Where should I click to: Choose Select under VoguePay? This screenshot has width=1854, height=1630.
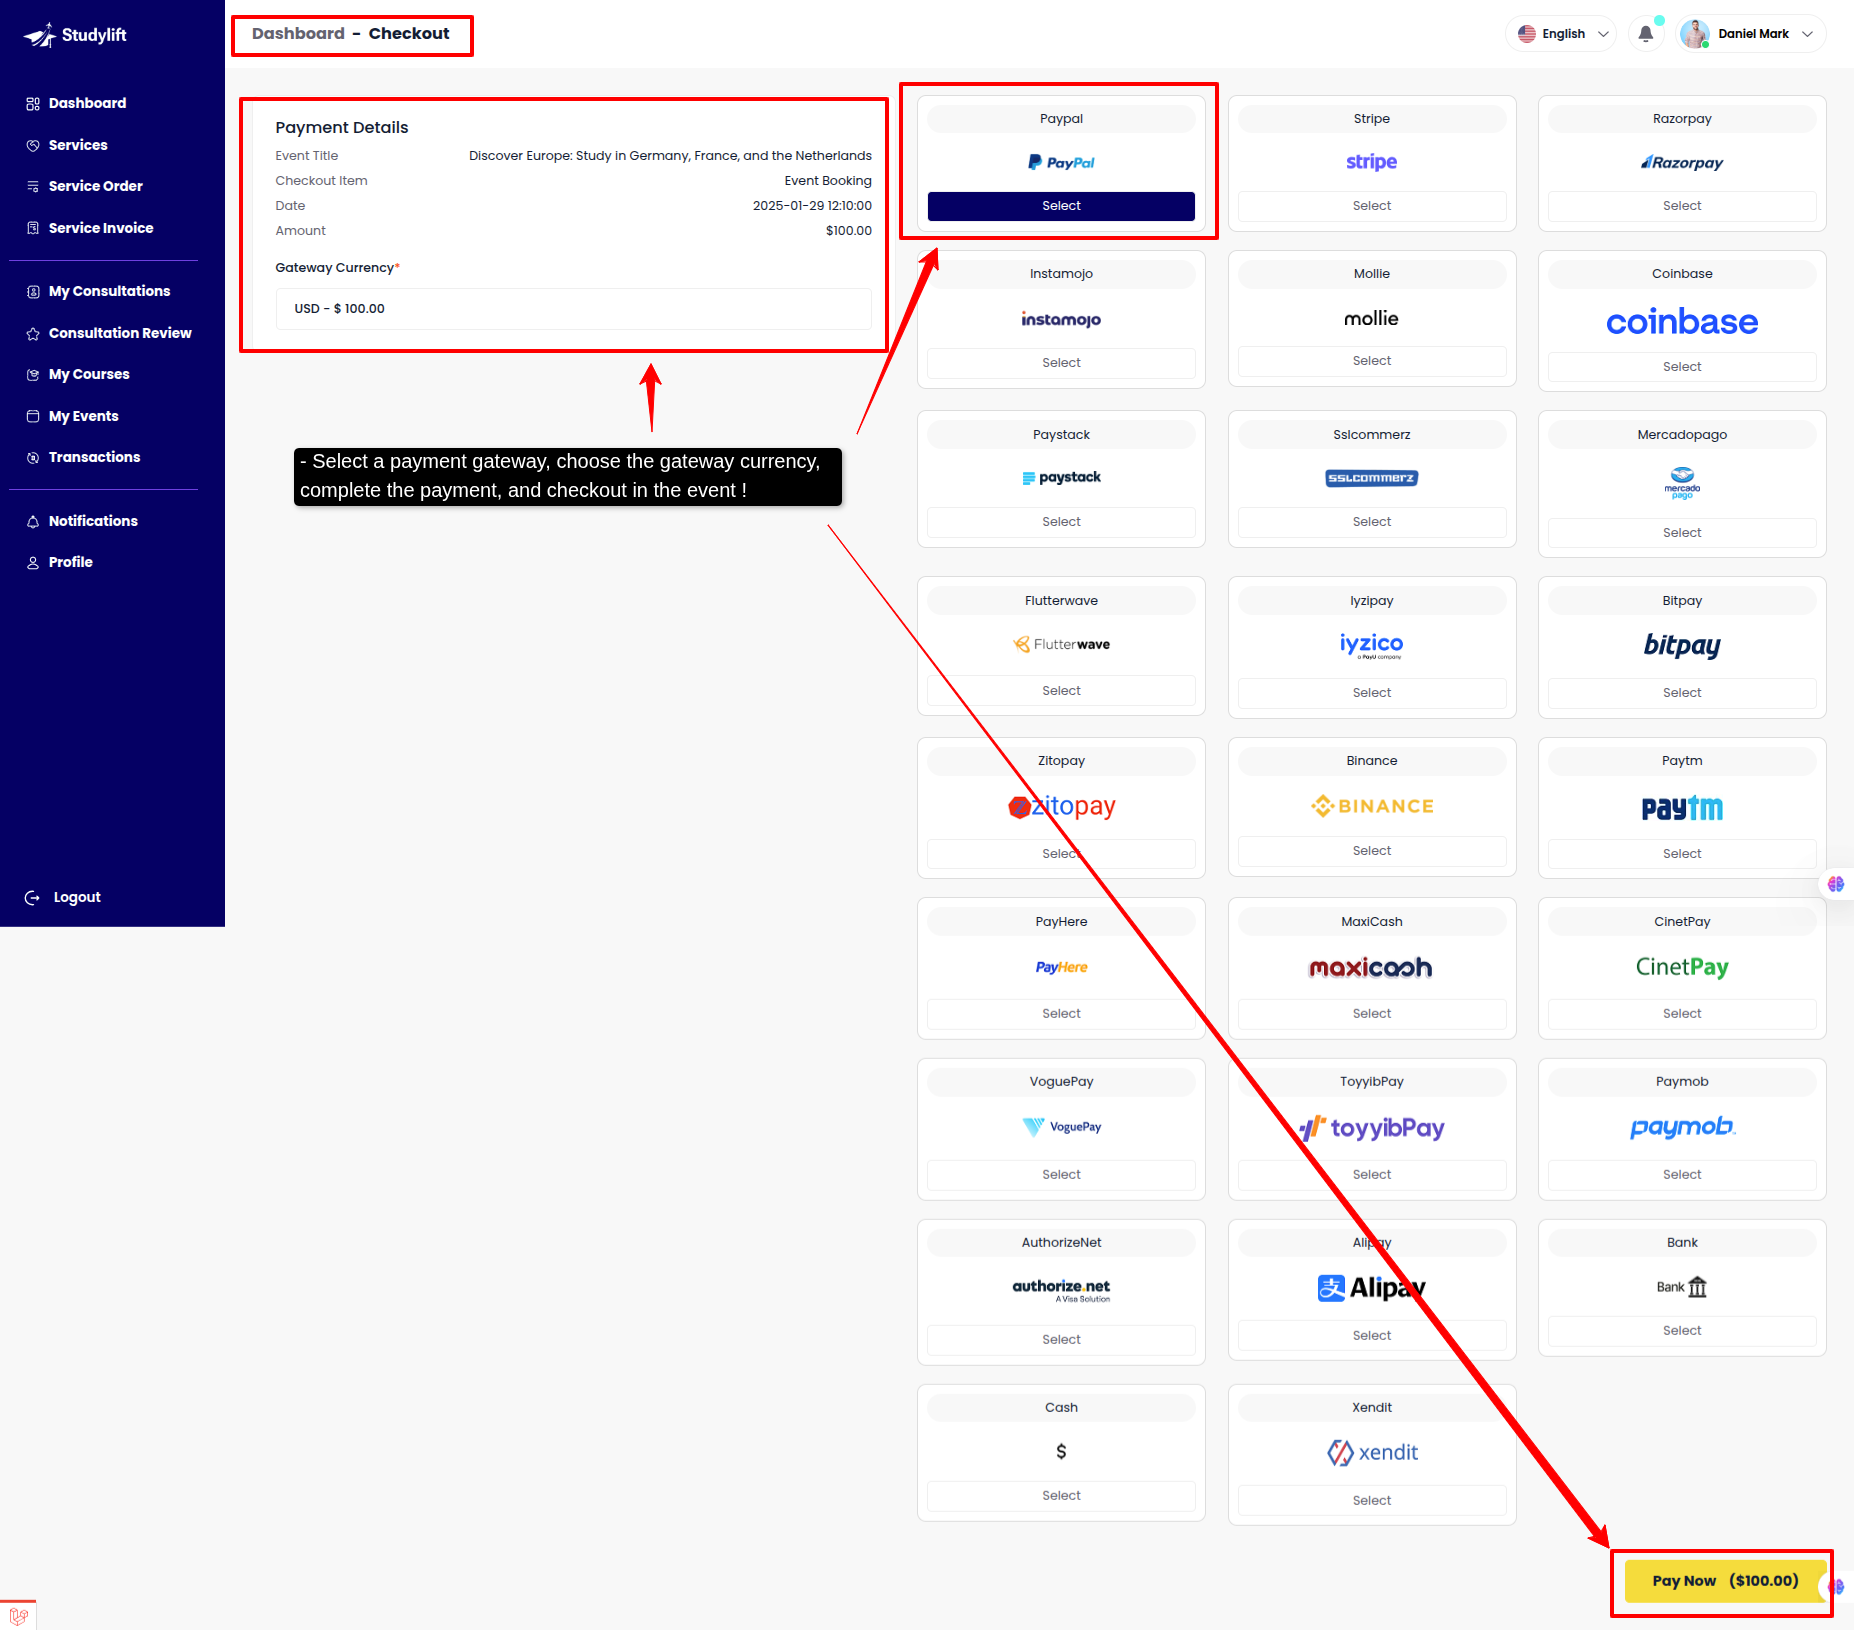point(1061,1175)
